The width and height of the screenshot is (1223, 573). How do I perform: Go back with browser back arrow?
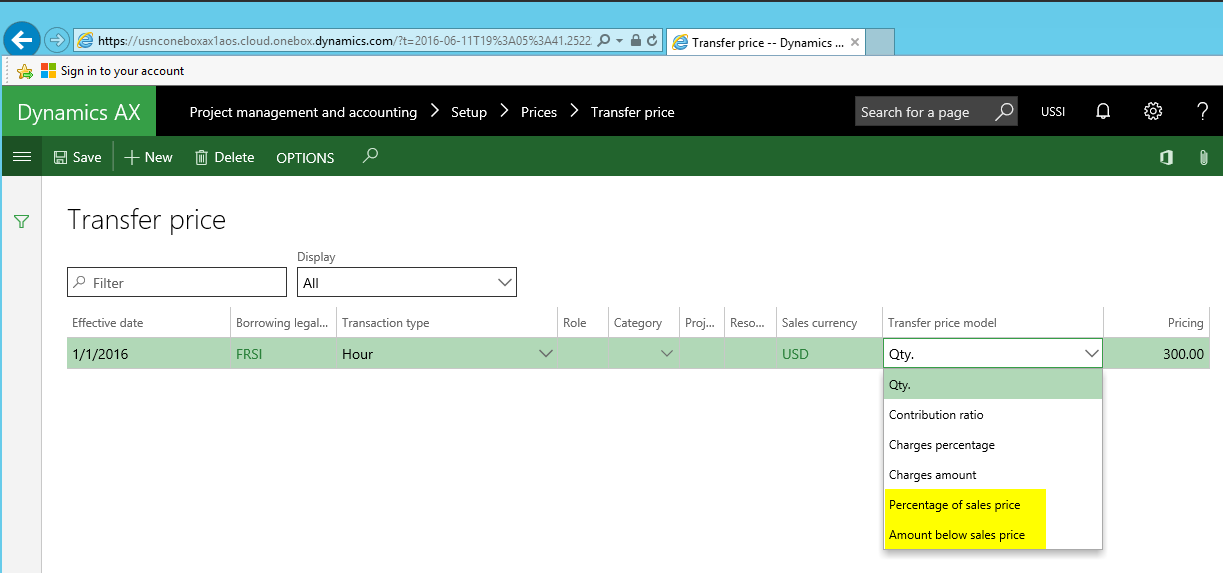pos(21,40)
